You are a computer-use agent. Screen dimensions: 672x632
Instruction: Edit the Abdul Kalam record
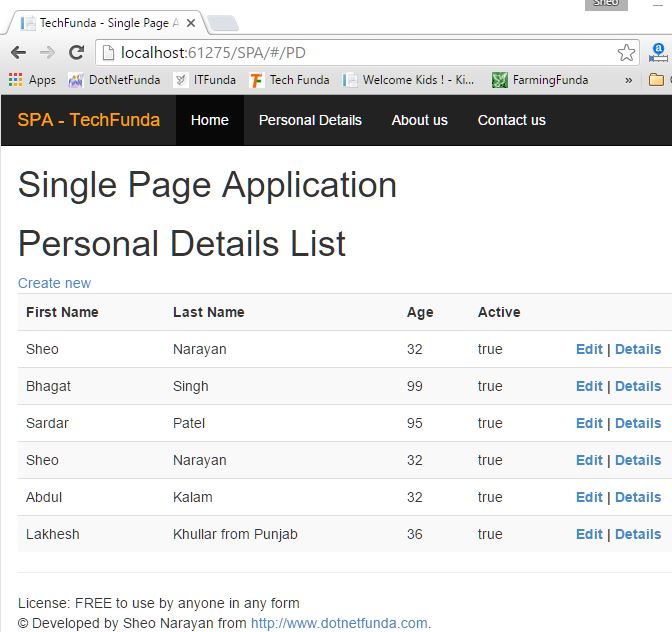pos(589,497)
